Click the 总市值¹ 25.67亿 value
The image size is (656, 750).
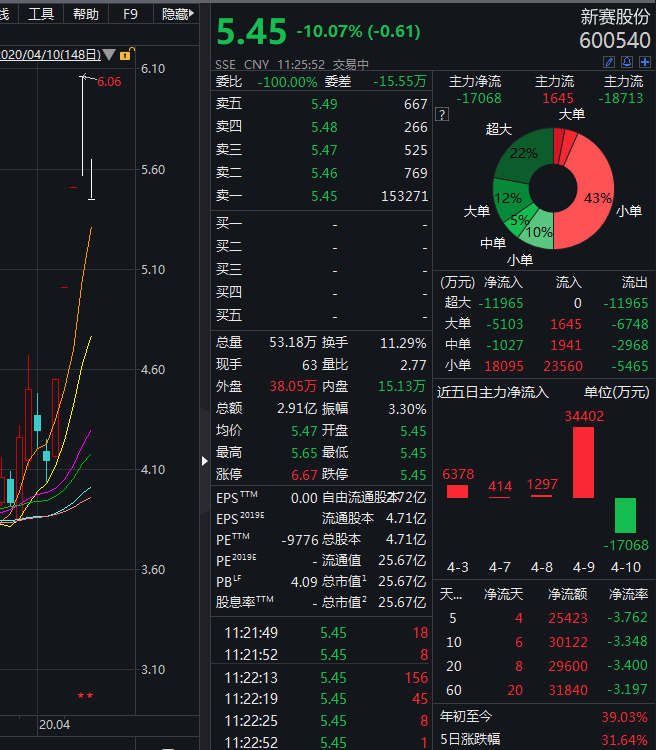pyautogui.click(x=402, y=581)
